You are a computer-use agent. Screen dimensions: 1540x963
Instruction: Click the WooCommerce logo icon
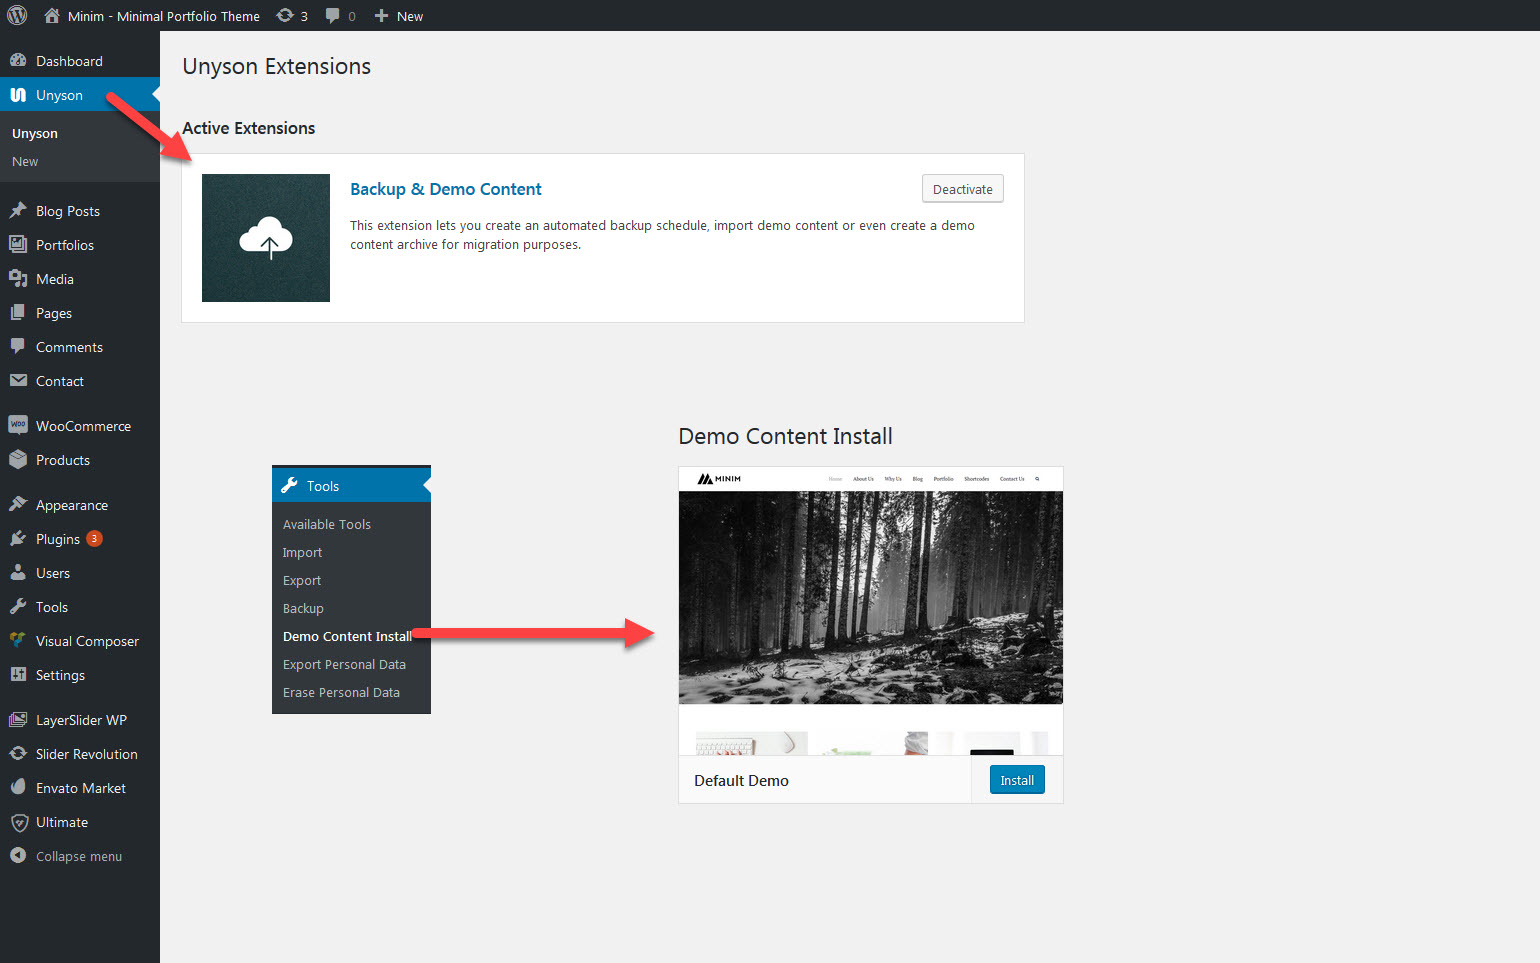click(x=18, y=425)
